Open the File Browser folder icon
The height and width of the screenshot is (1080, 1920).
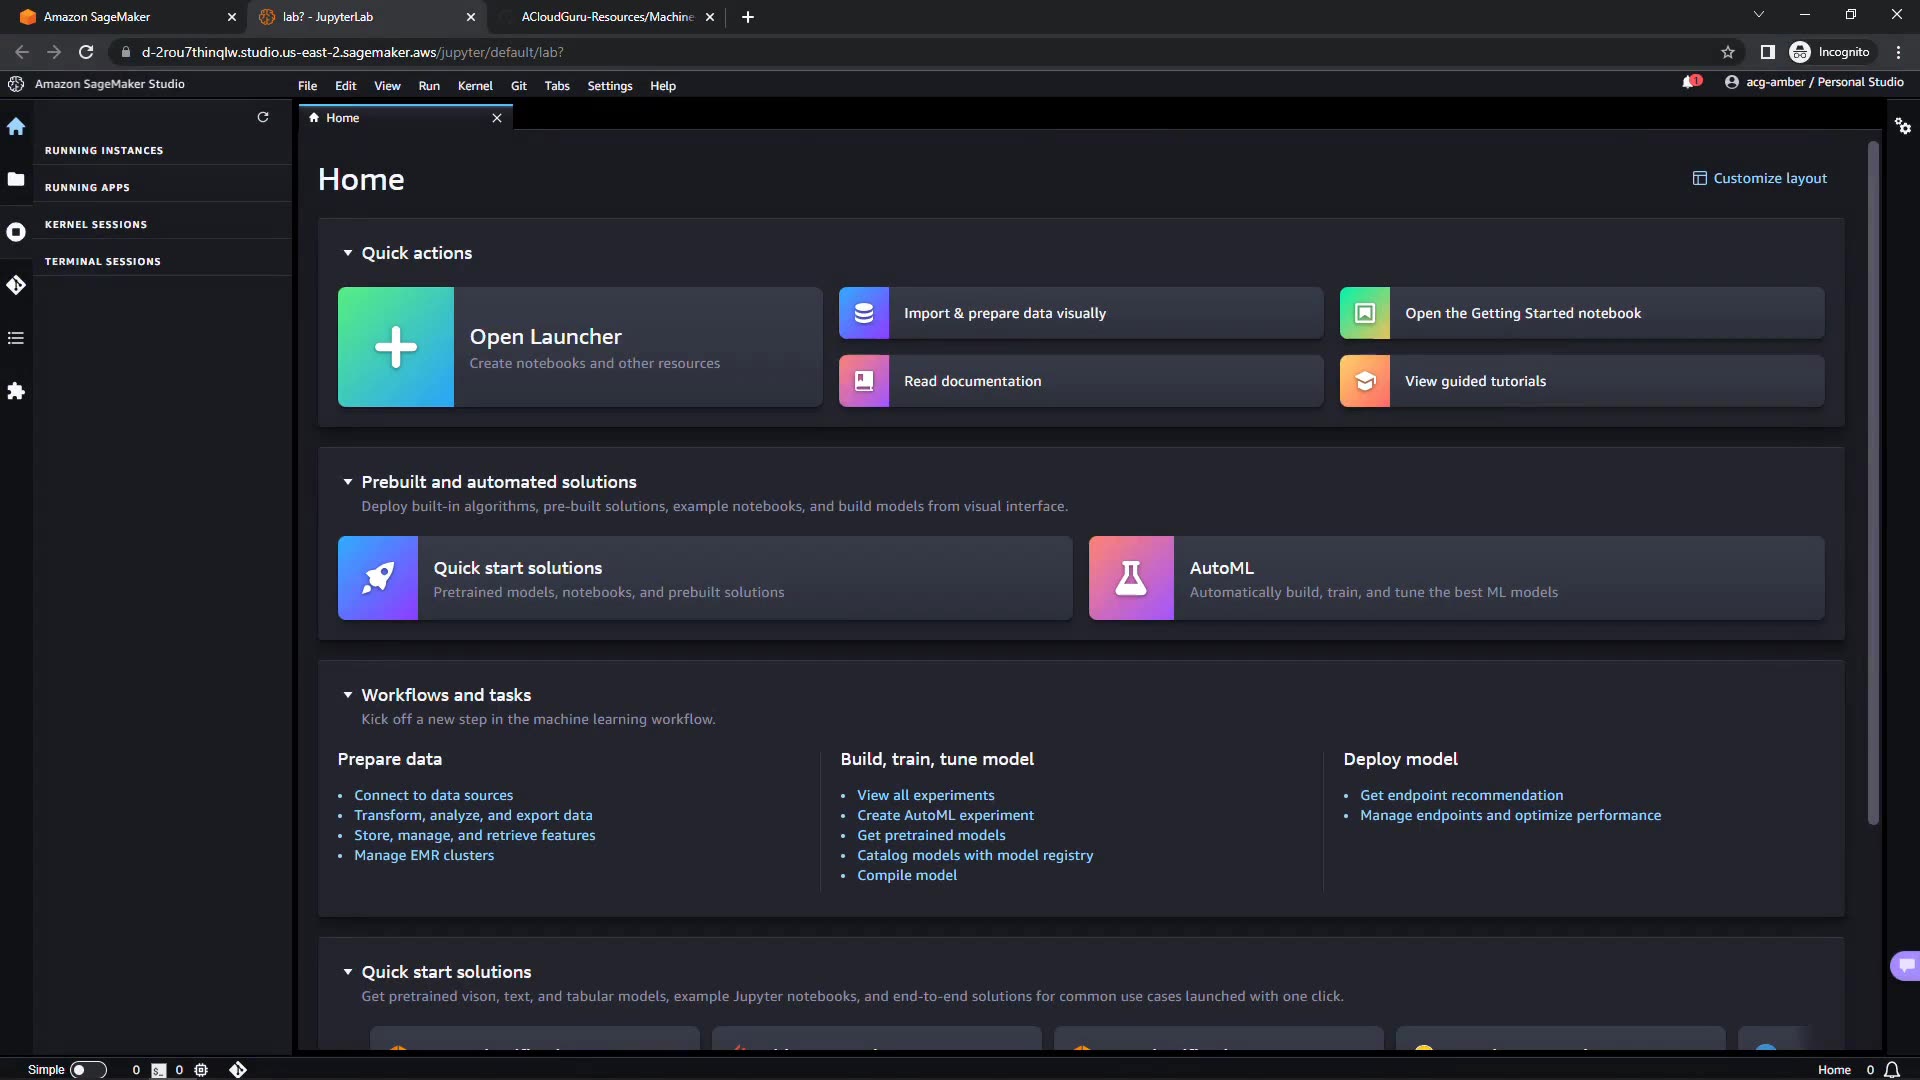pyautogui.click(x=16, y=179)
